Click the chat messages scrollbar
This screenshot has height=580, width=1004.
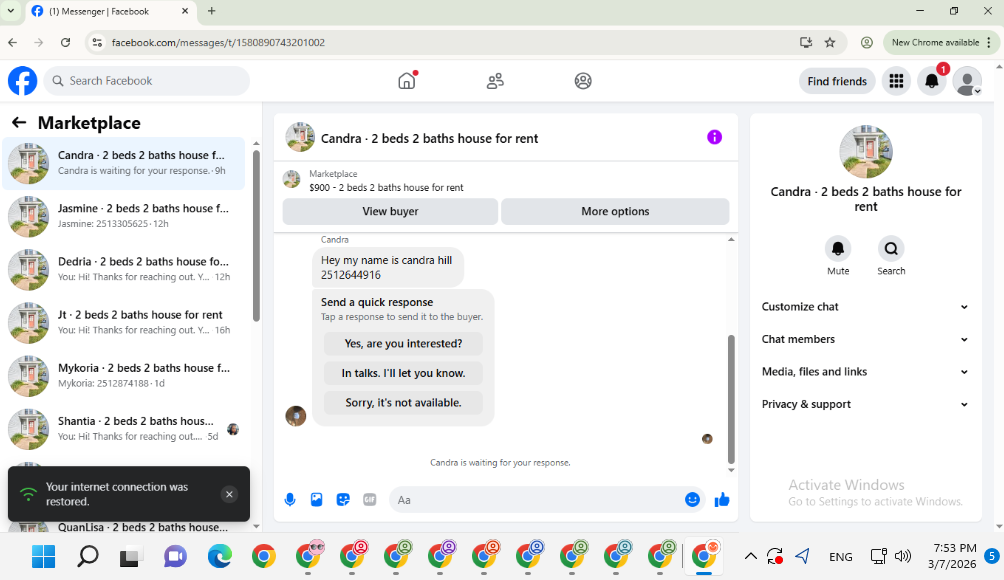(x=731, y=399)
